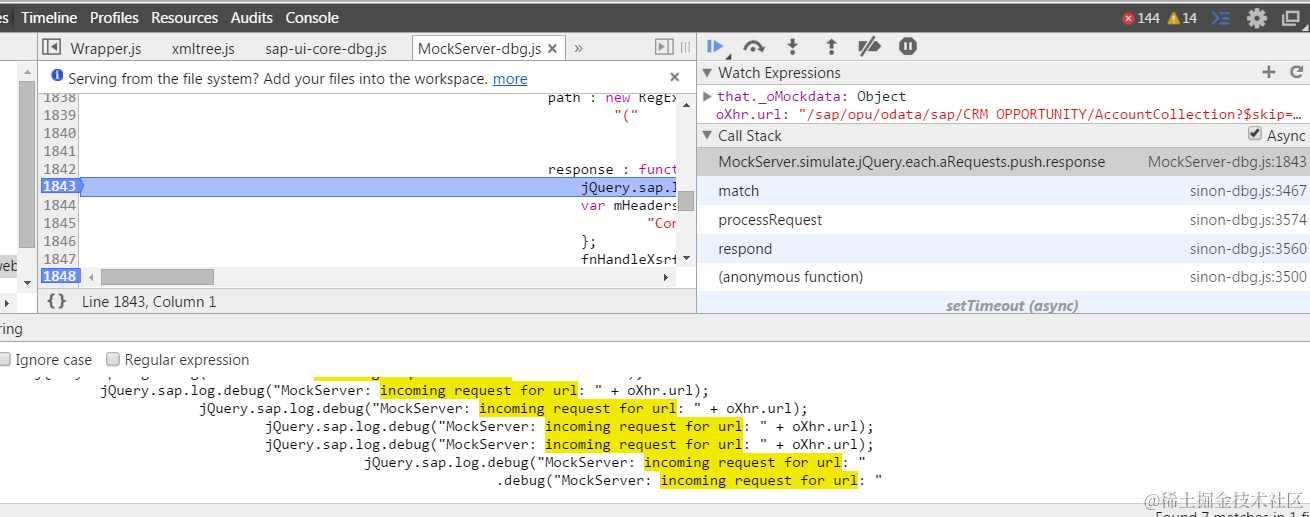Toggle pause on exceptions icon

tap(908, 46)
